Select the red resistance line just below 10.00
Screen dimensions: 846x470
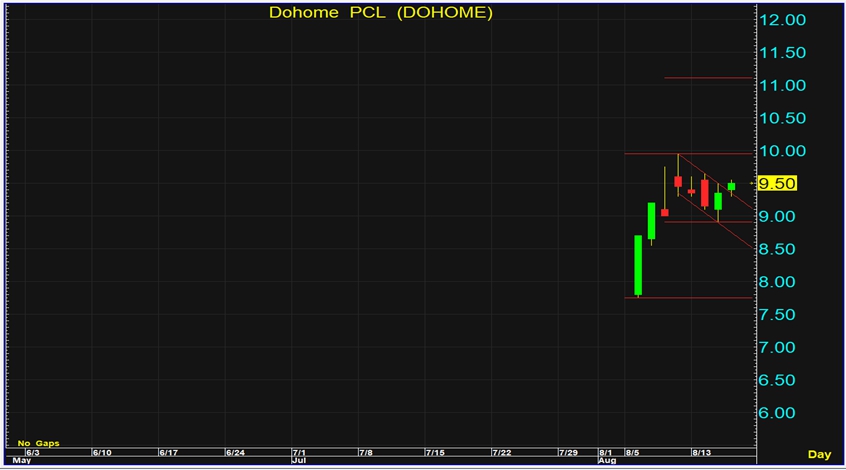click(688, 154)
